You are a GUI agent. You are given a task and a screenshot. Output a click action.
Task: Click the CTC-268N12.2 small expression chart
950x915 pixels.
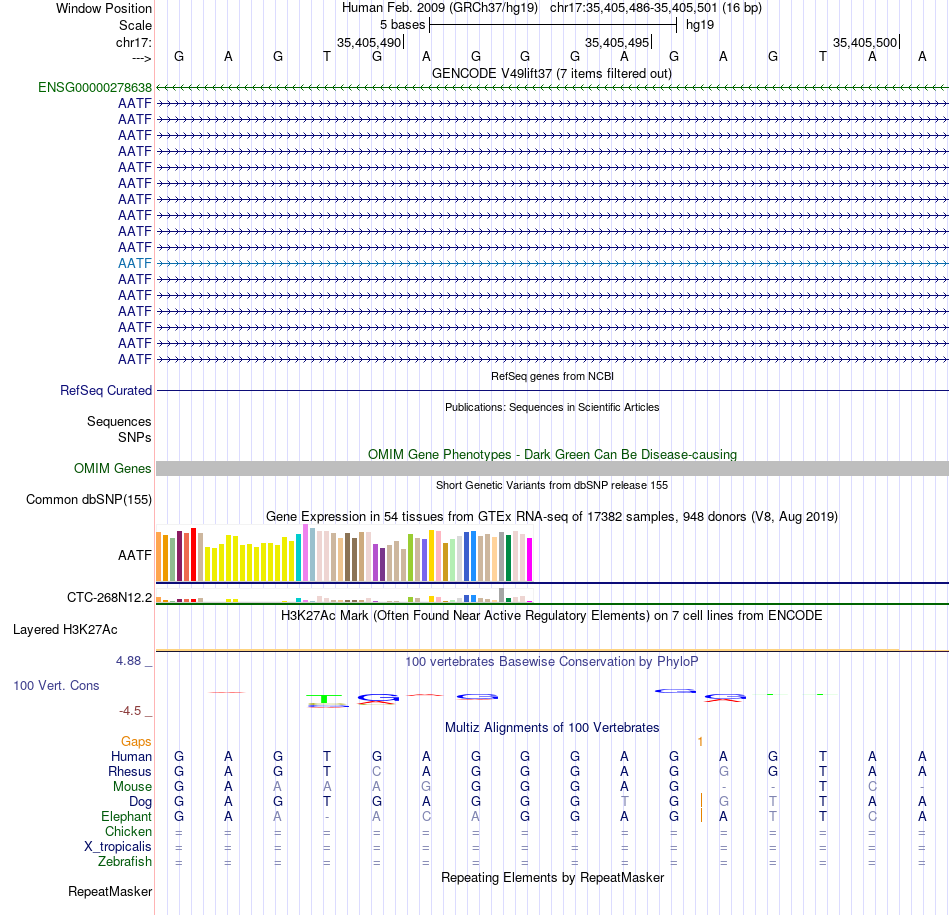click(344, 596)
